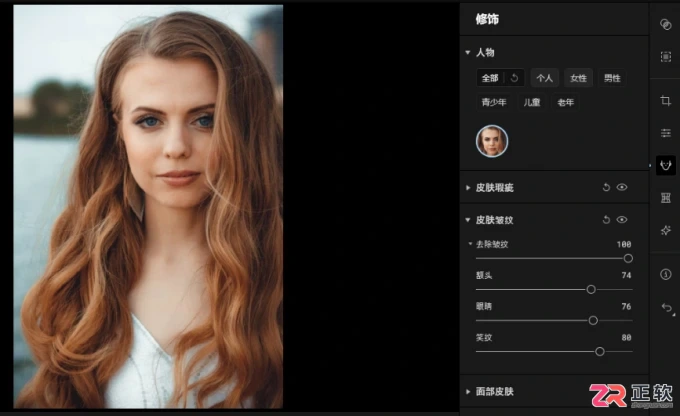Select the crop tool icon
The width and height of the screenshot is (680, 416).
665,101
